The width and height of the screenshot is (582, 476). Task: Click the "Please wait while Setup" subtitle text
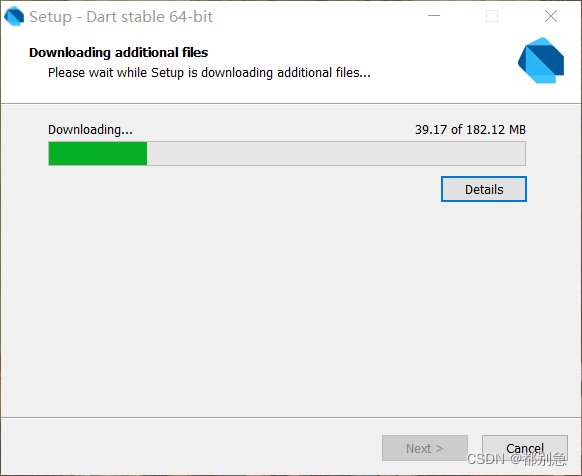116,72
